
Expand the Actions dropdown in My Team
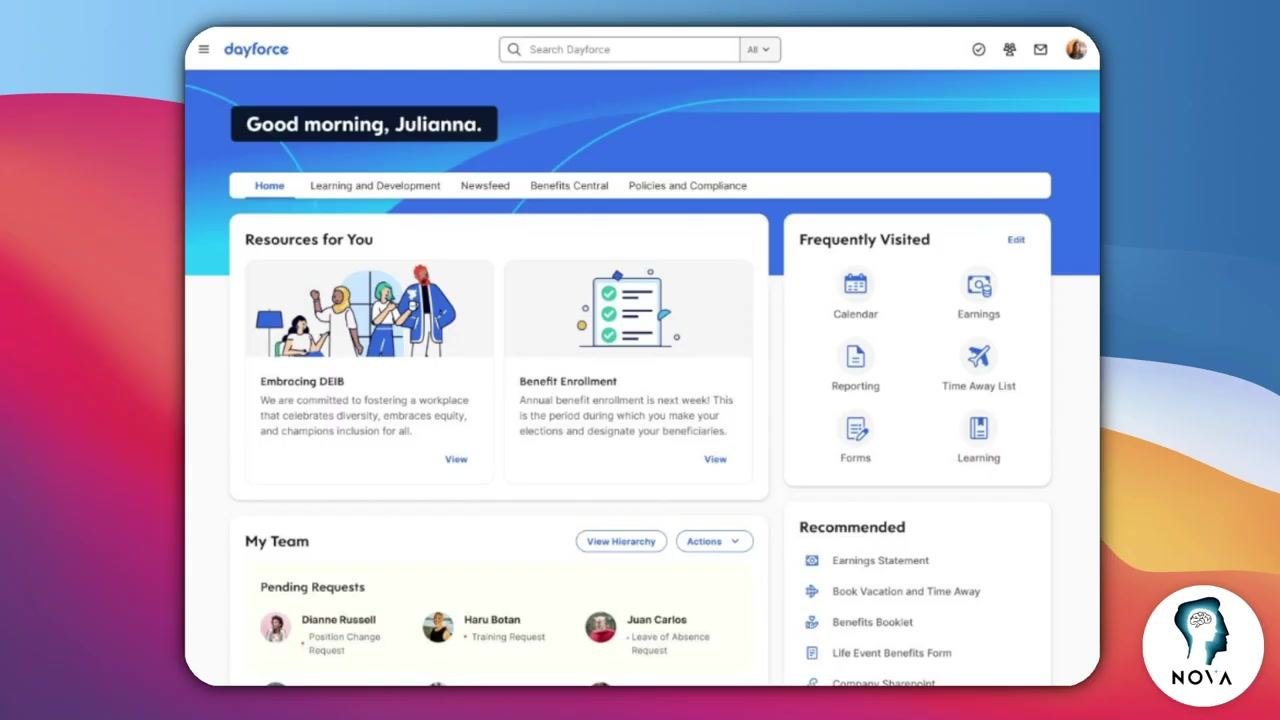(x=714, y=541)
